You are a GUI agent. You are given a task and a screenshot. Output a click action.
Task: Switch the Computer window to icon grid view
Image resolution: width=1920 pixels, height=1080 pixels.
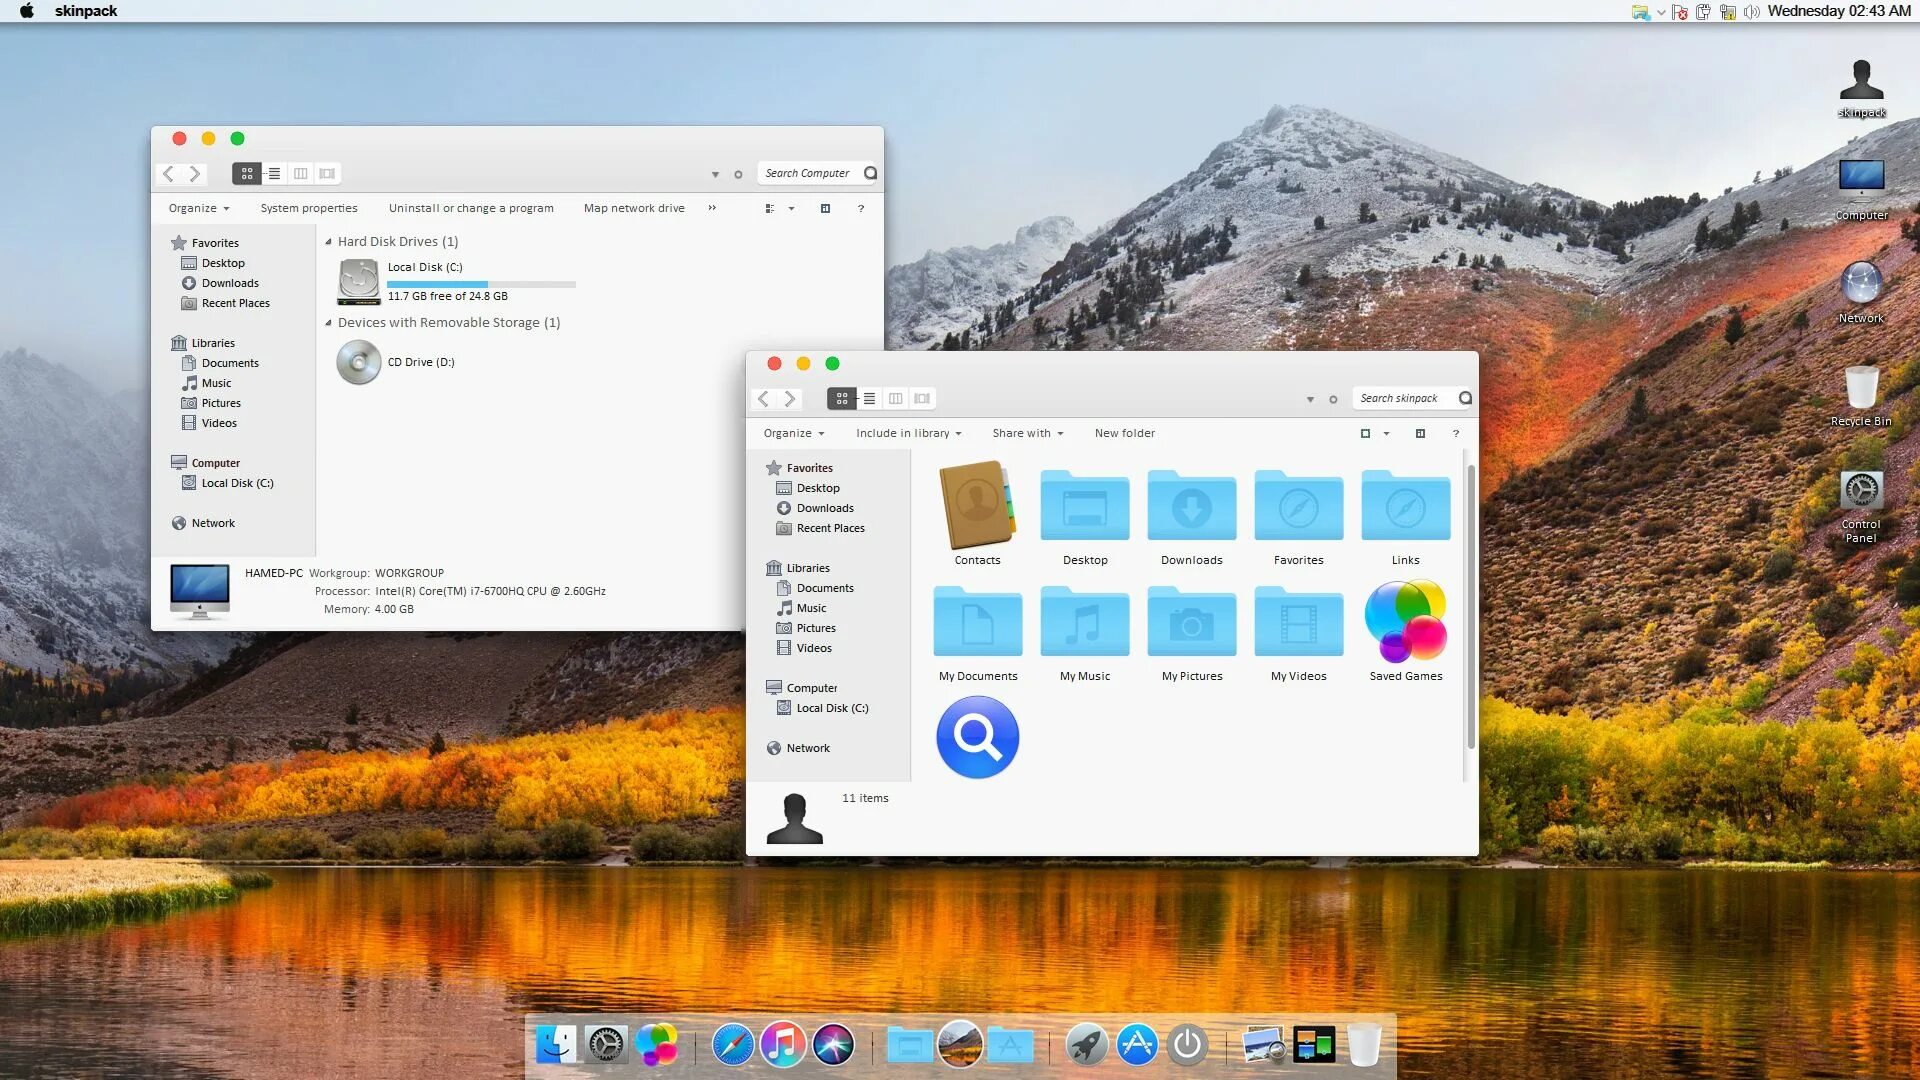pyautogui.click(x=247, y=173)
